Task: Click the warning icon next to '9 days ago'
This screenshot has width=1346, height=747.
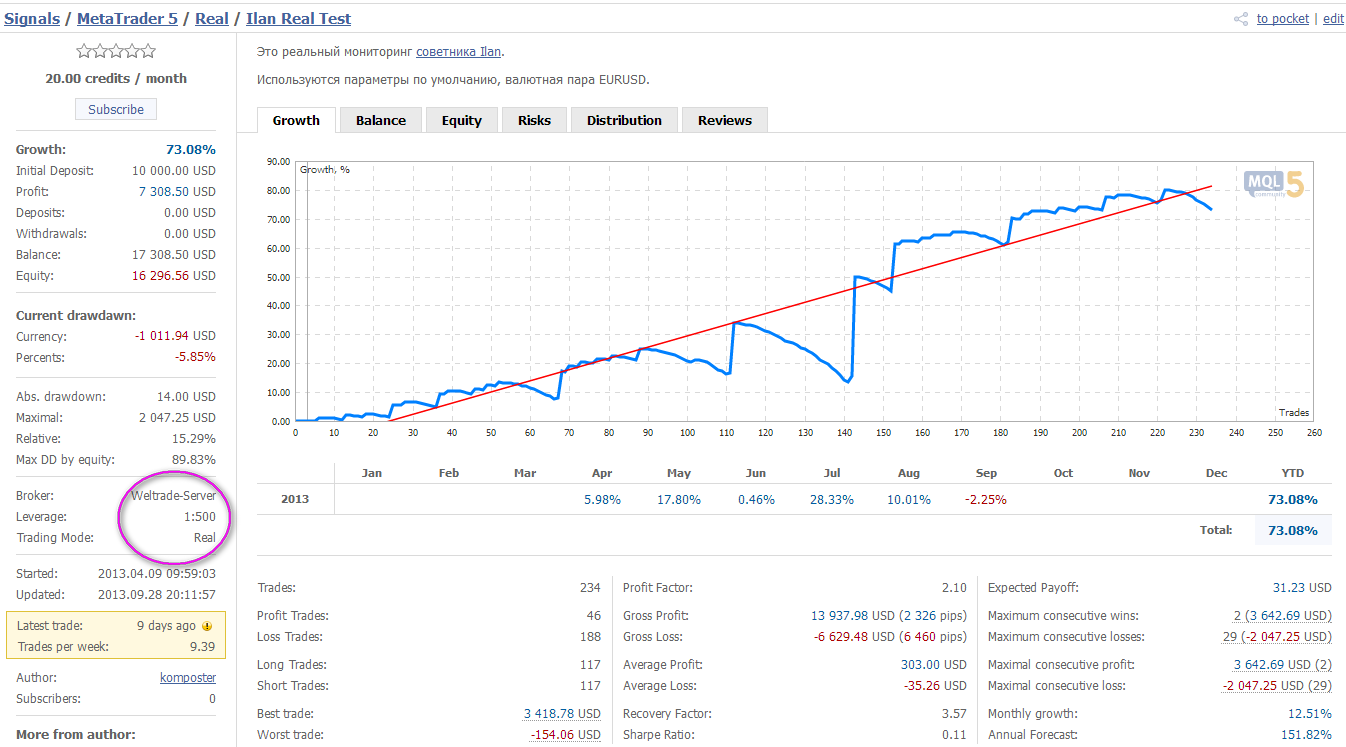Action: tap(207, 626)
